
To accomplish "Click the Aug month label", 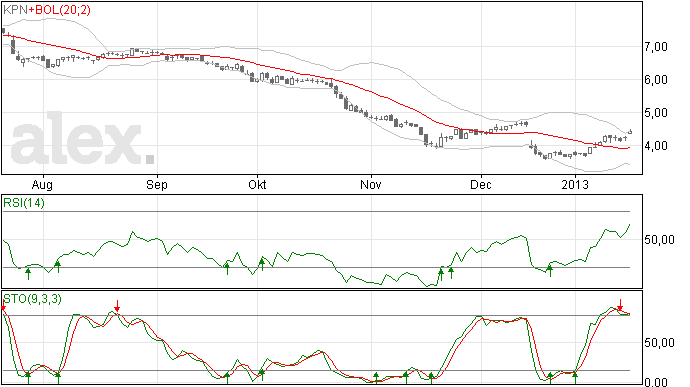I will point(42,185).
